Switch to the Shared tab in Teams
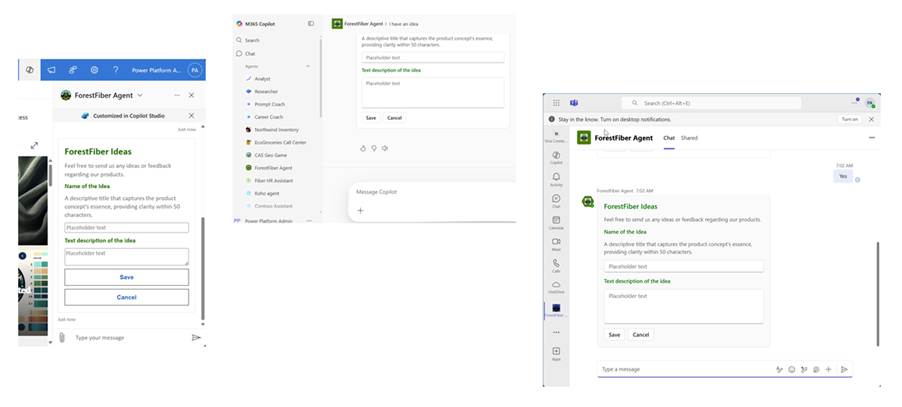The height and width of the screenshot is (407, 902). coord(690,137)
